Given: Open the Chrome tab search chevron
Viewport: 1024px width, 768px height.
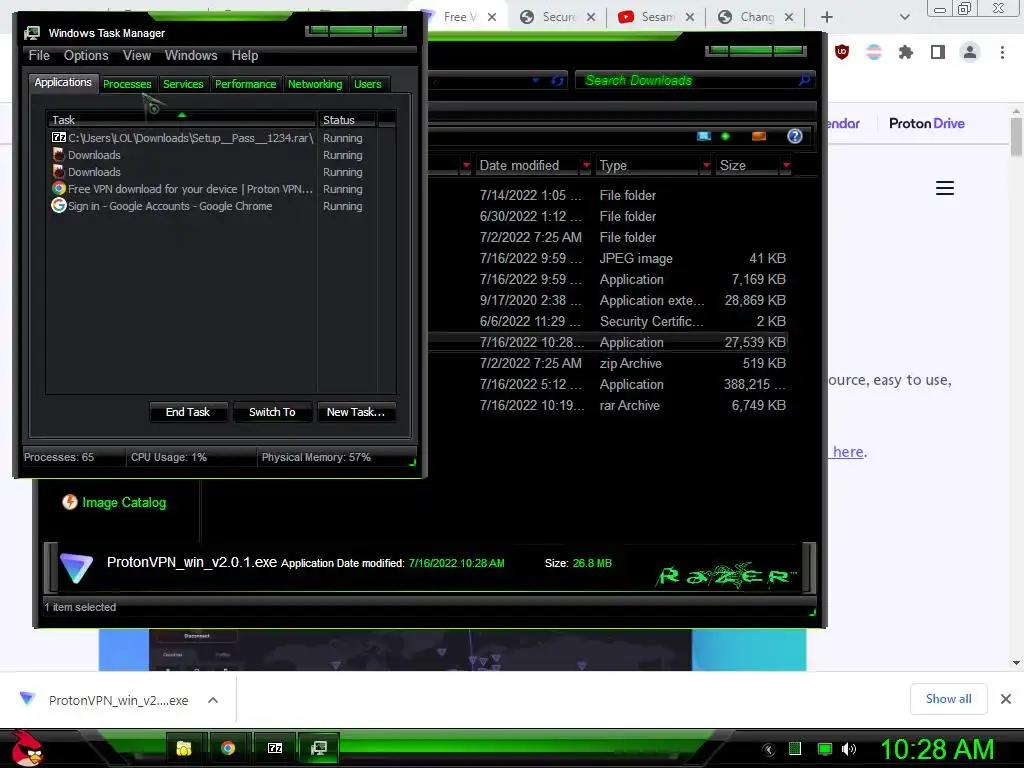Looking at the screenshot, I should coord(904,17).
